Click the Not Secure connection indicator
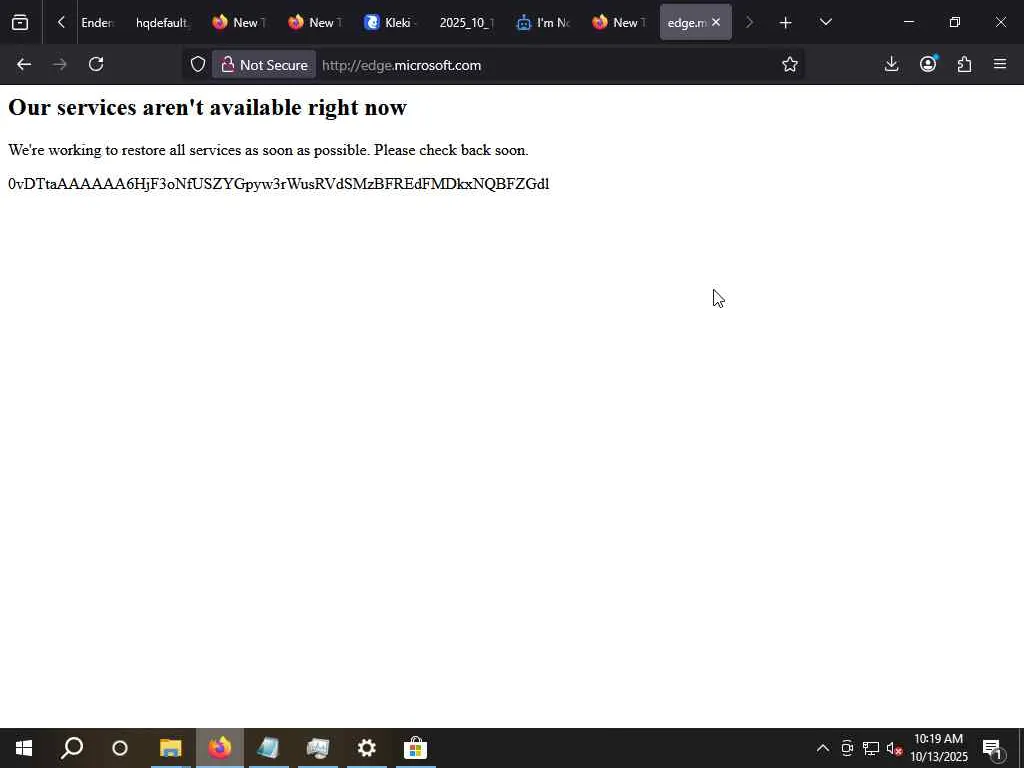Viewport: 1024px width, 768px height. pyautogui.click(x=264, y=65)
